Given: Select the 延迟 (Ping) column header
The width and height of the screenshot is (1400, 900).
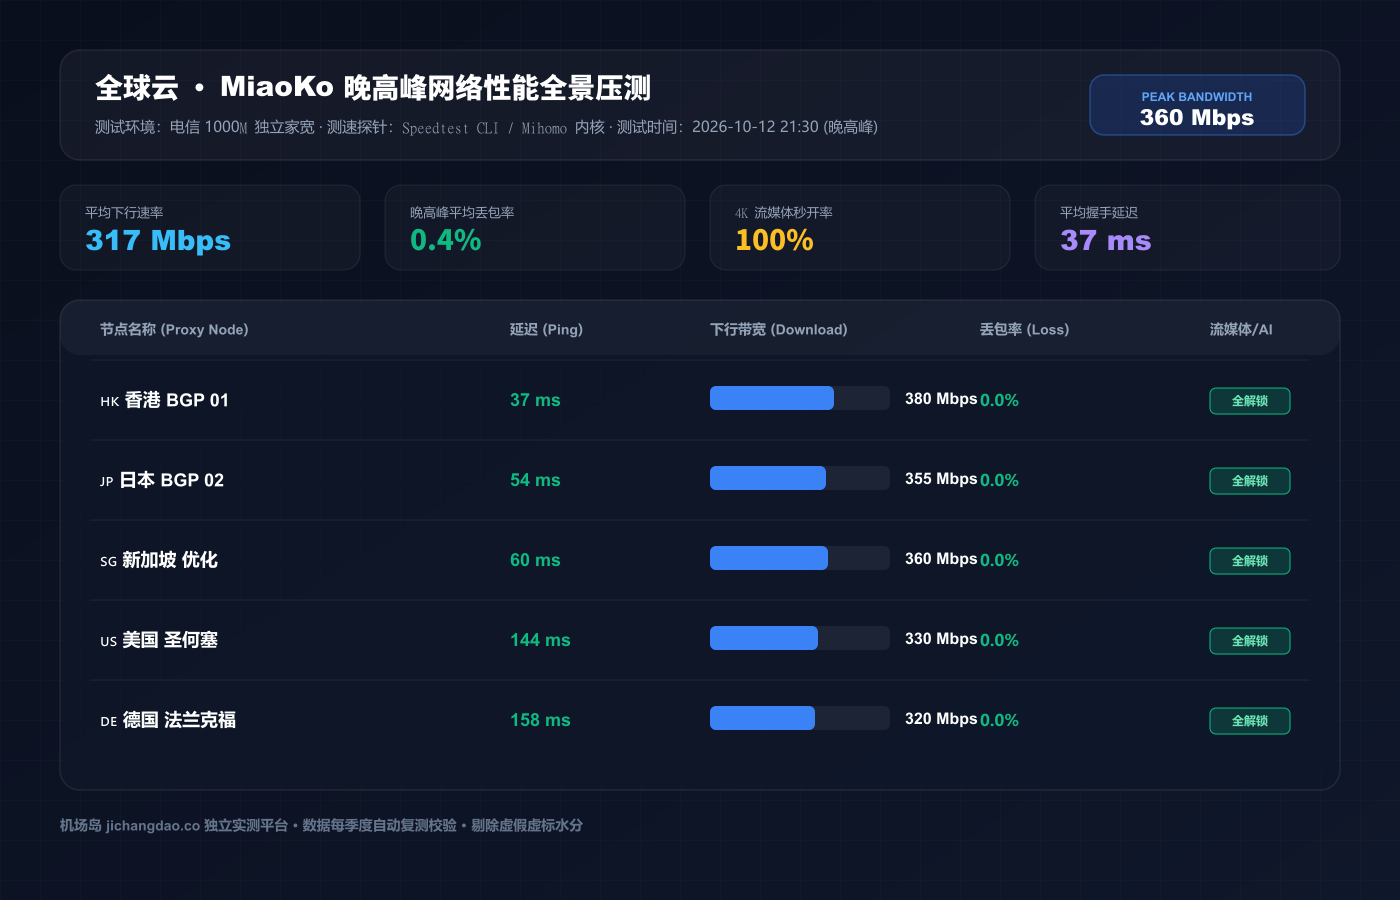Looking at the screenshot, I should (x=546, y=329).
